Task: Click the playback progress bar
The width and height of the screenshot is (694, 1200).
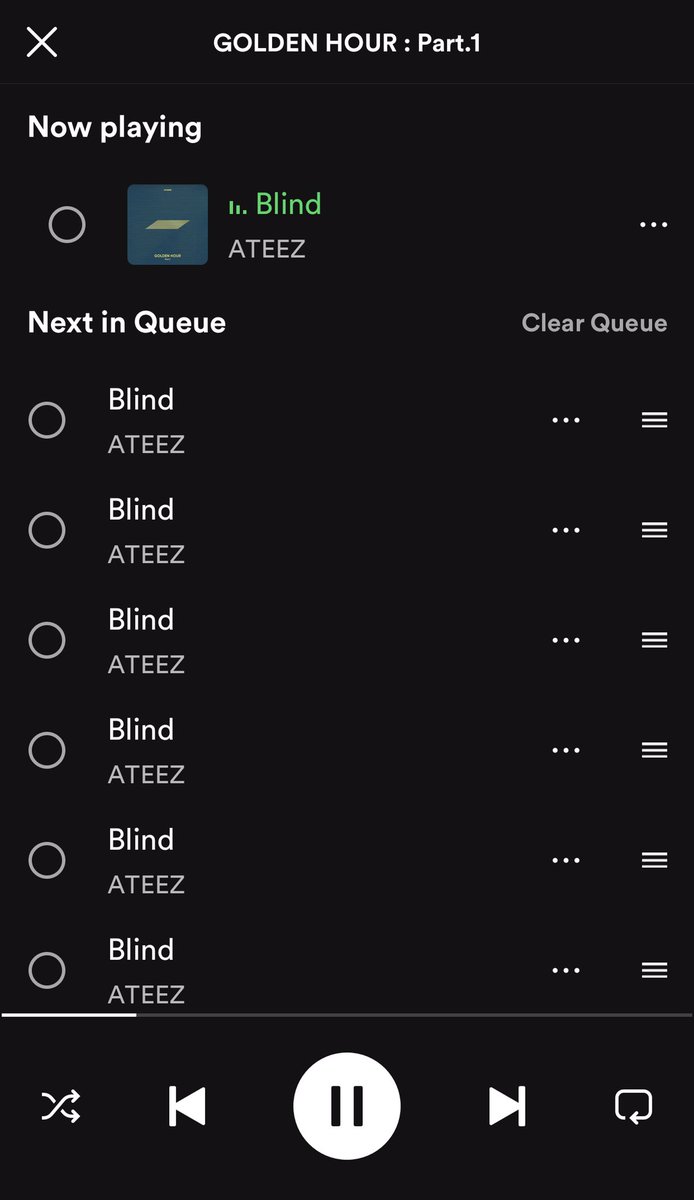Action: (347, 1015)
